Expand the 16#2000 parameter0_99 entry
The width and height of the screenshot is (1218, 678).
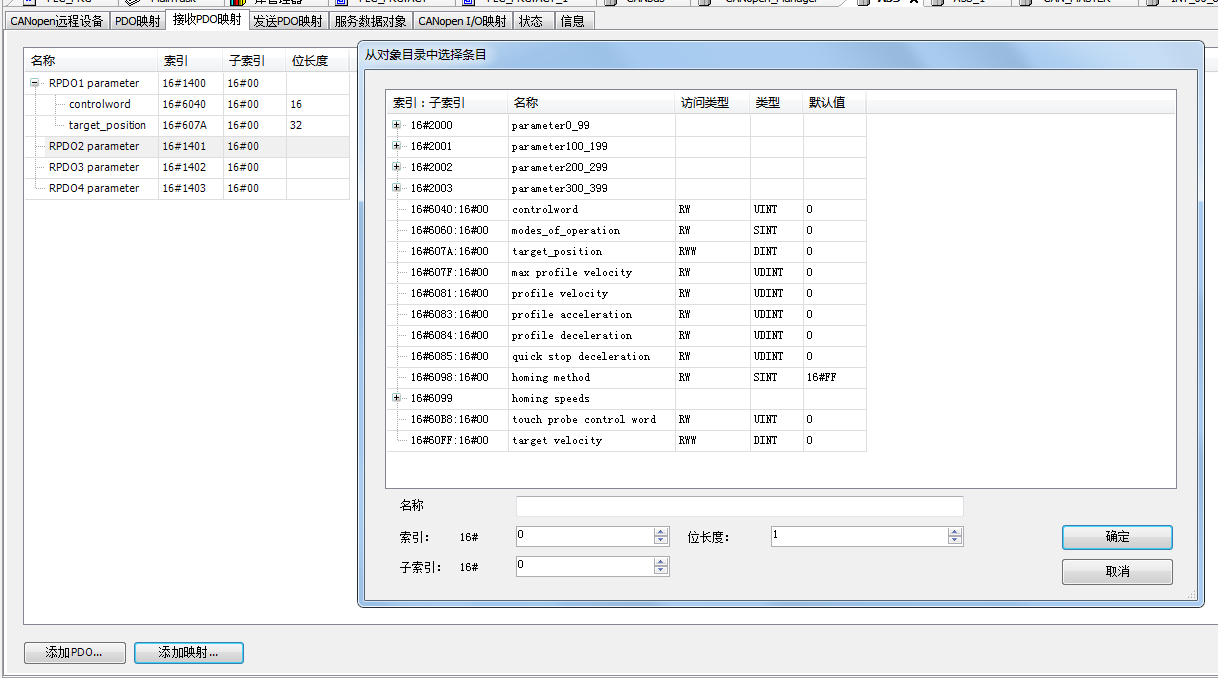point(397,125)
